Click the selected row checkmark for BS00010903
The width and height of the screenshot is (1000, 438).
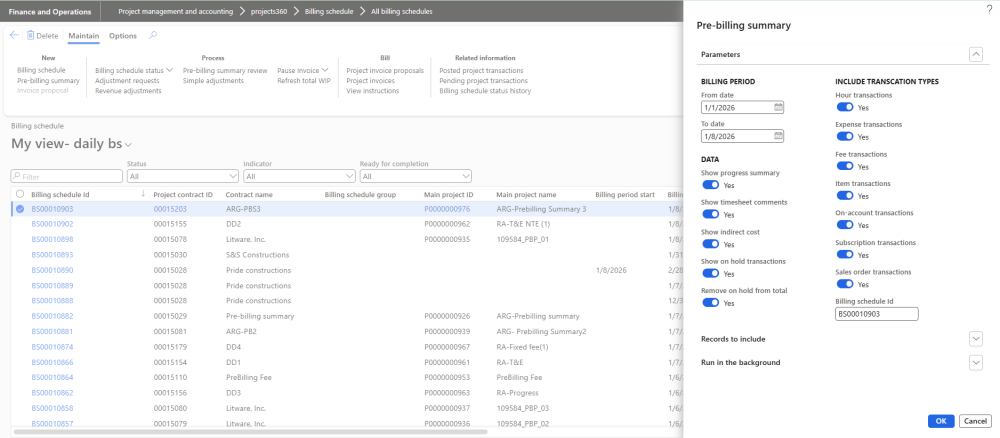[x=20, y=209]
